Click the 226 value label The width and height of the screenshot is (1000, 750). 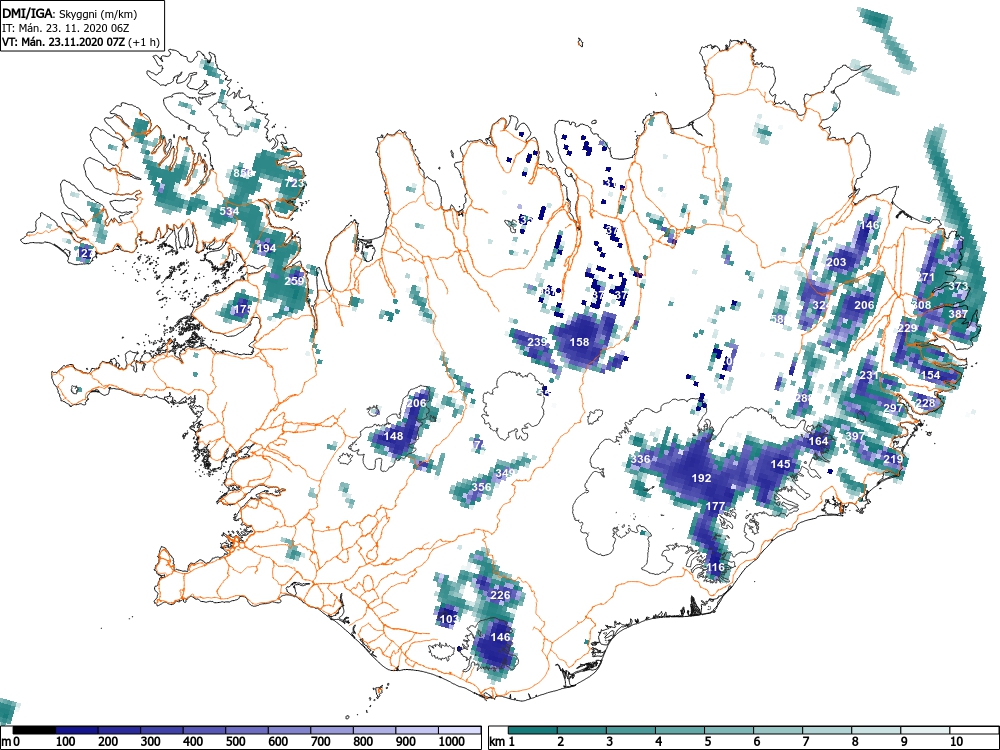coord(500,595)
